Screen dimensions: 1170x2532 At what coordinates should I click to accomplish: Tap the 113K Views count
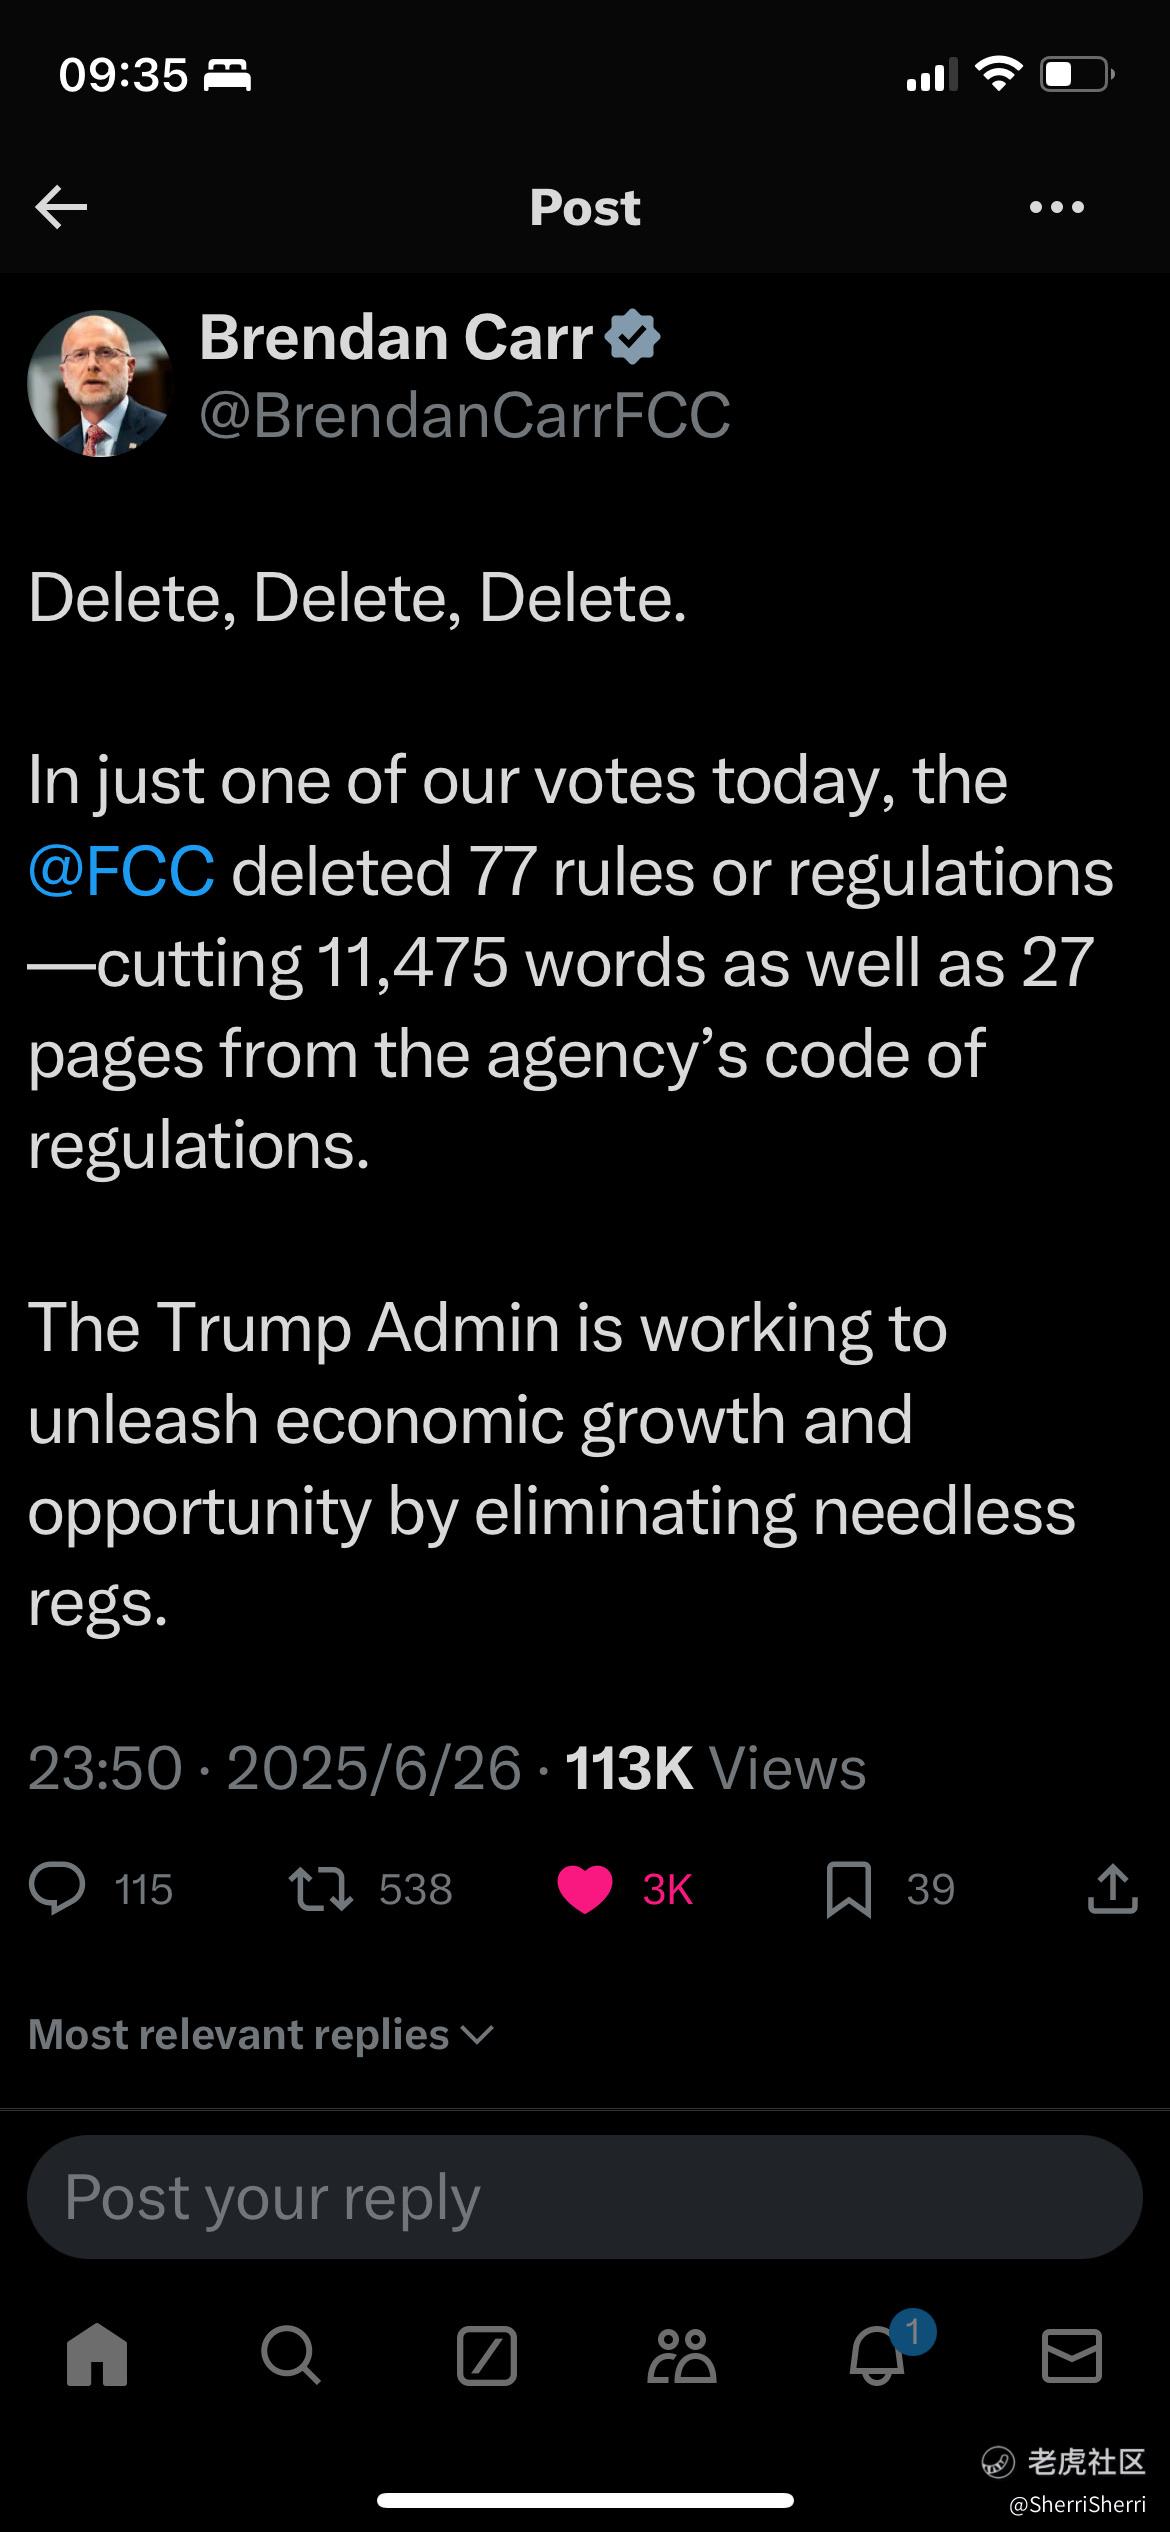click(x=715, y=1768)
